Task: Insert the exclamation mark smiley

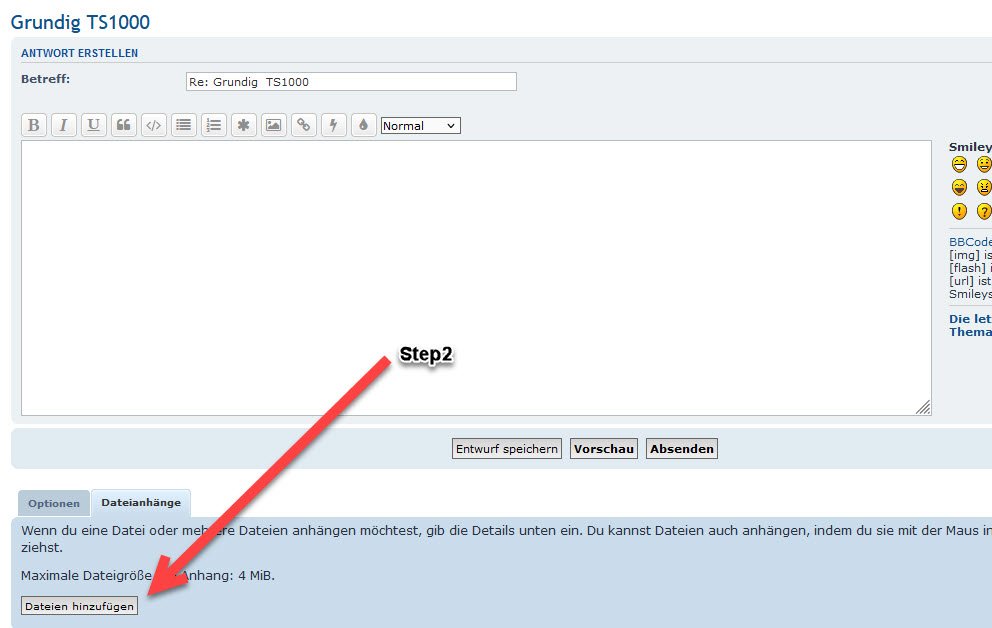Action: click(959, 211)
